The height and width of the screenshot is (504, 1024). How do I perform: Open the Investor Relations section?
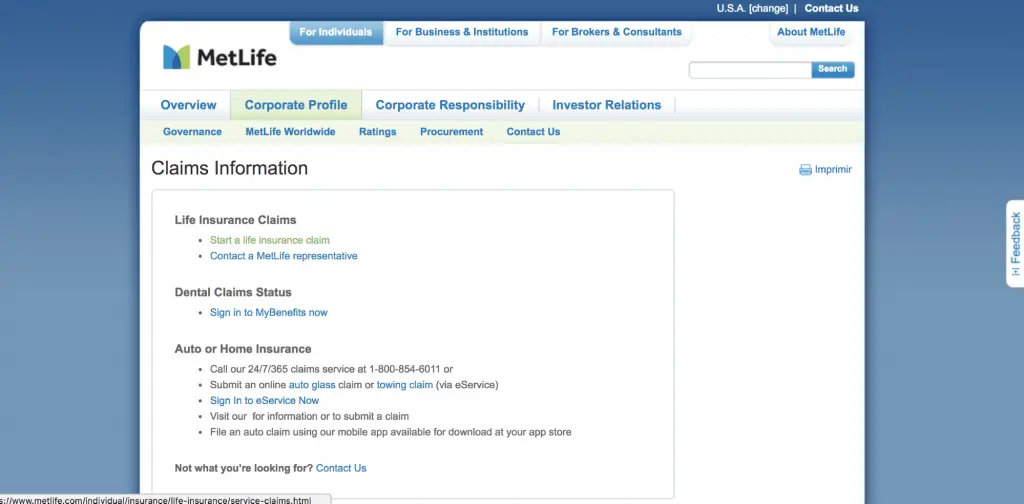(607, 105)
